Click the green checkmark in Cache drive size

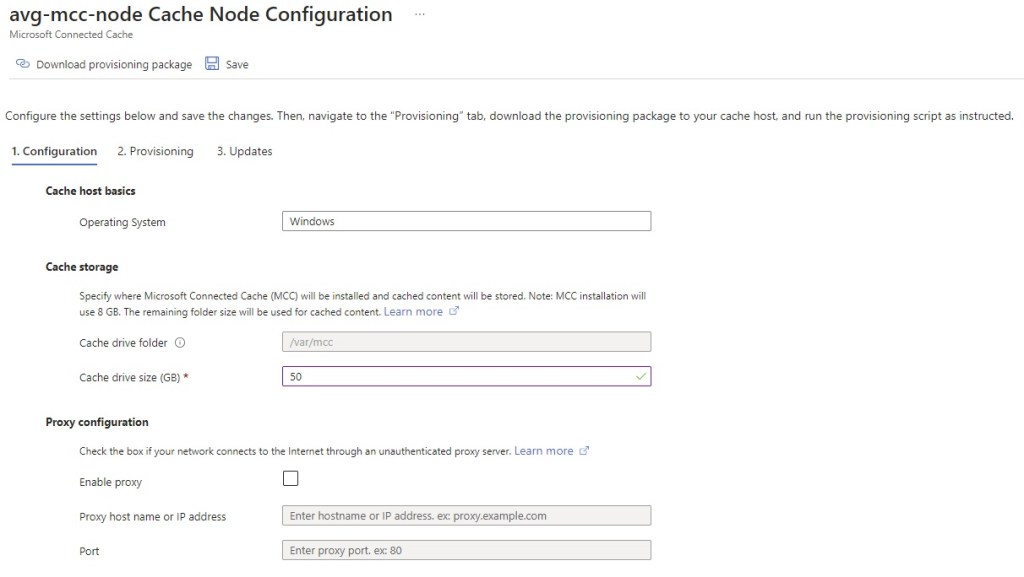tap(640, 377)
